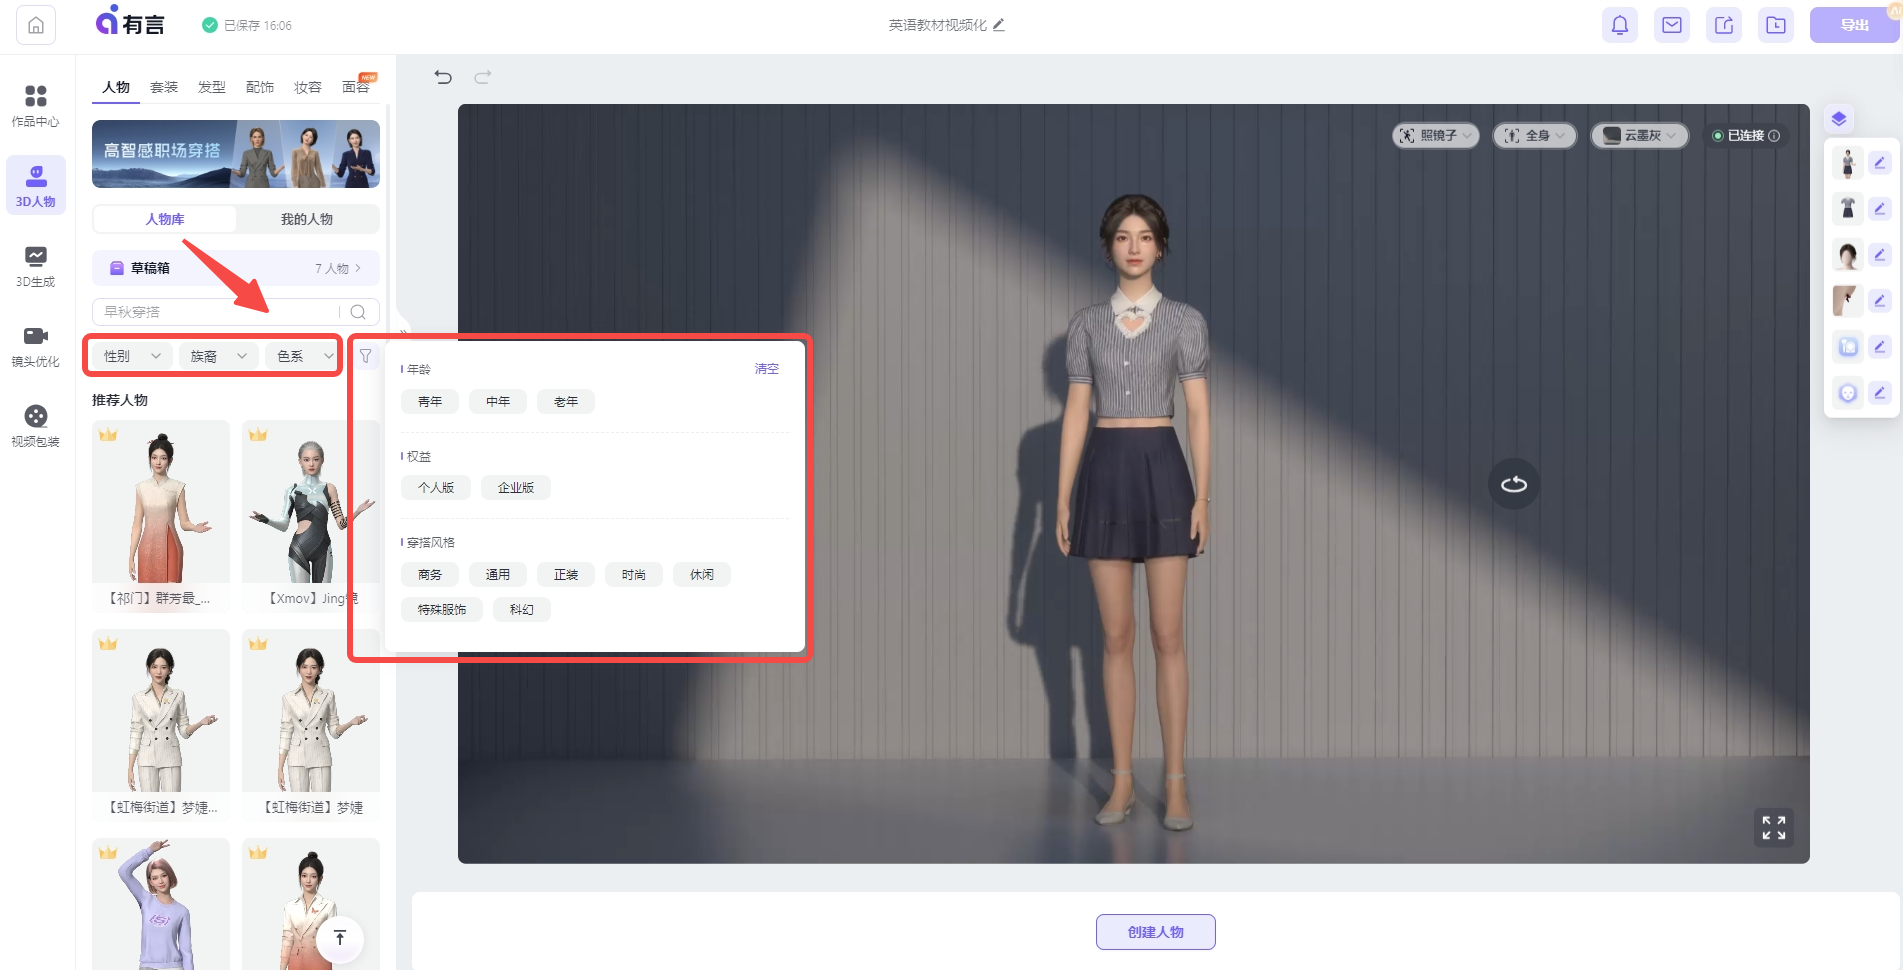Switch to 发型 tab
1903x970 pixels.
click(212, 88)
